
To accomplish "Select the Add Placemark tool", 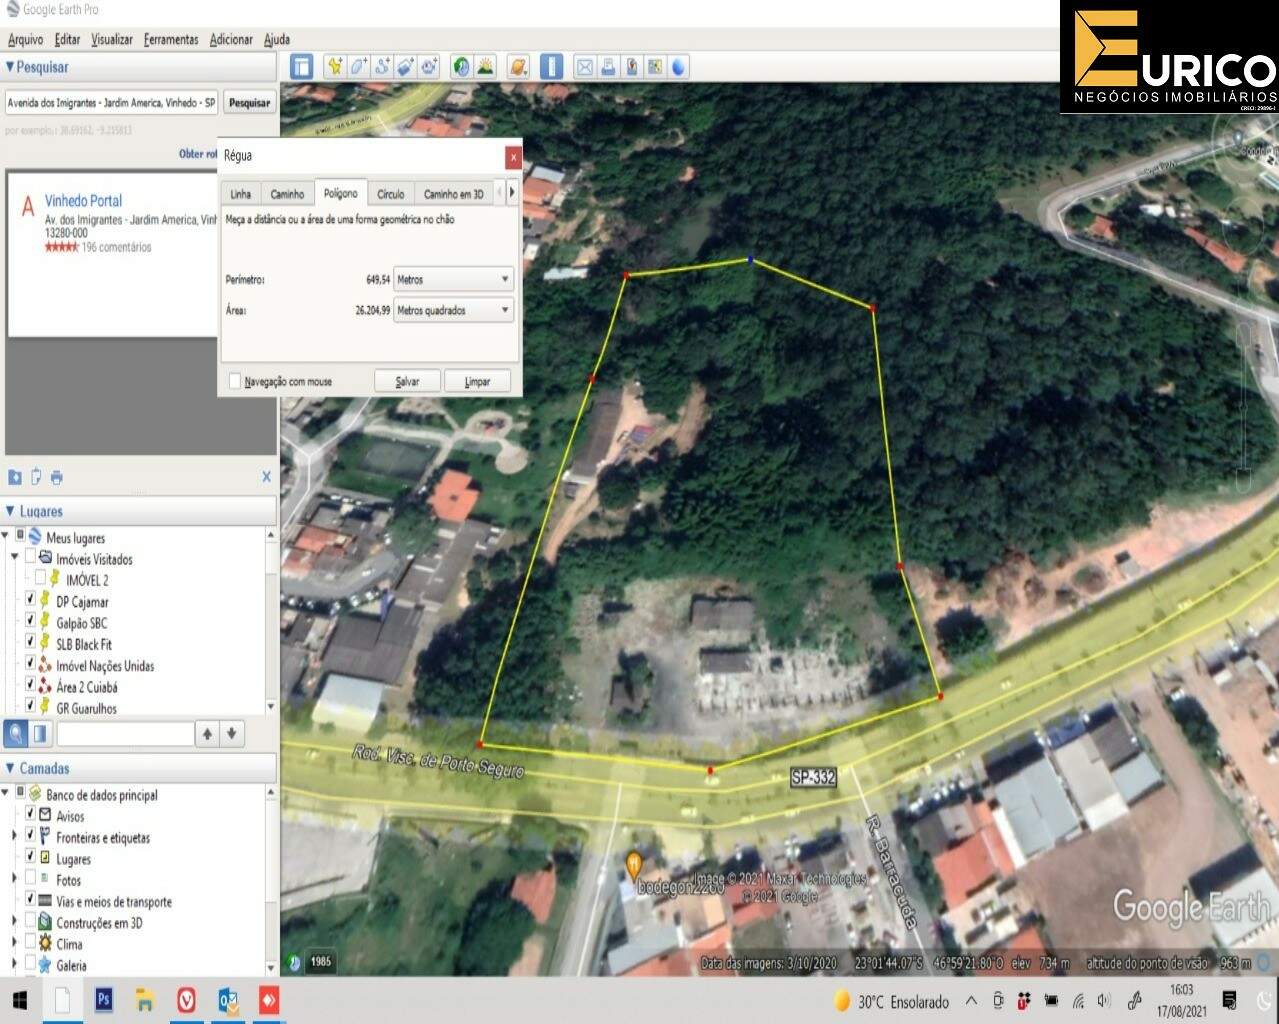I will point(336,67).
